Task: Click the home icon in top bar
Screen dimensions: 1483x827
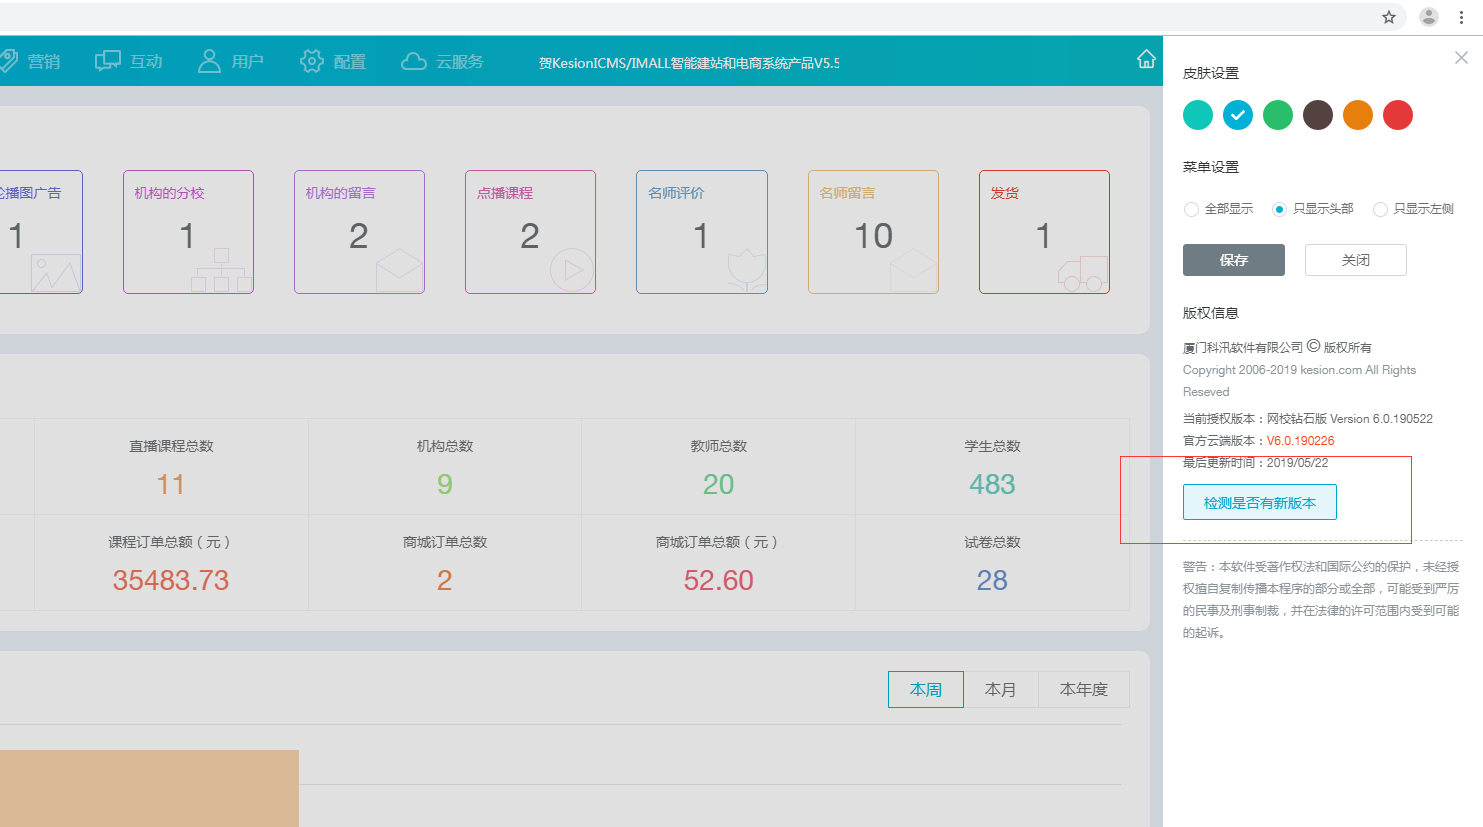Action: pos(1146,60)
